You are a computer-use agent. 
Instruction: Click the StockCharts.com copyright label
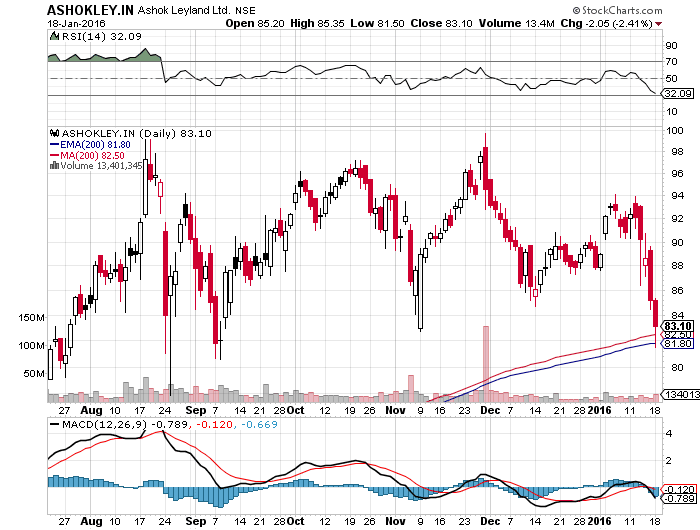pyautogui.click(x=618, y=10)
